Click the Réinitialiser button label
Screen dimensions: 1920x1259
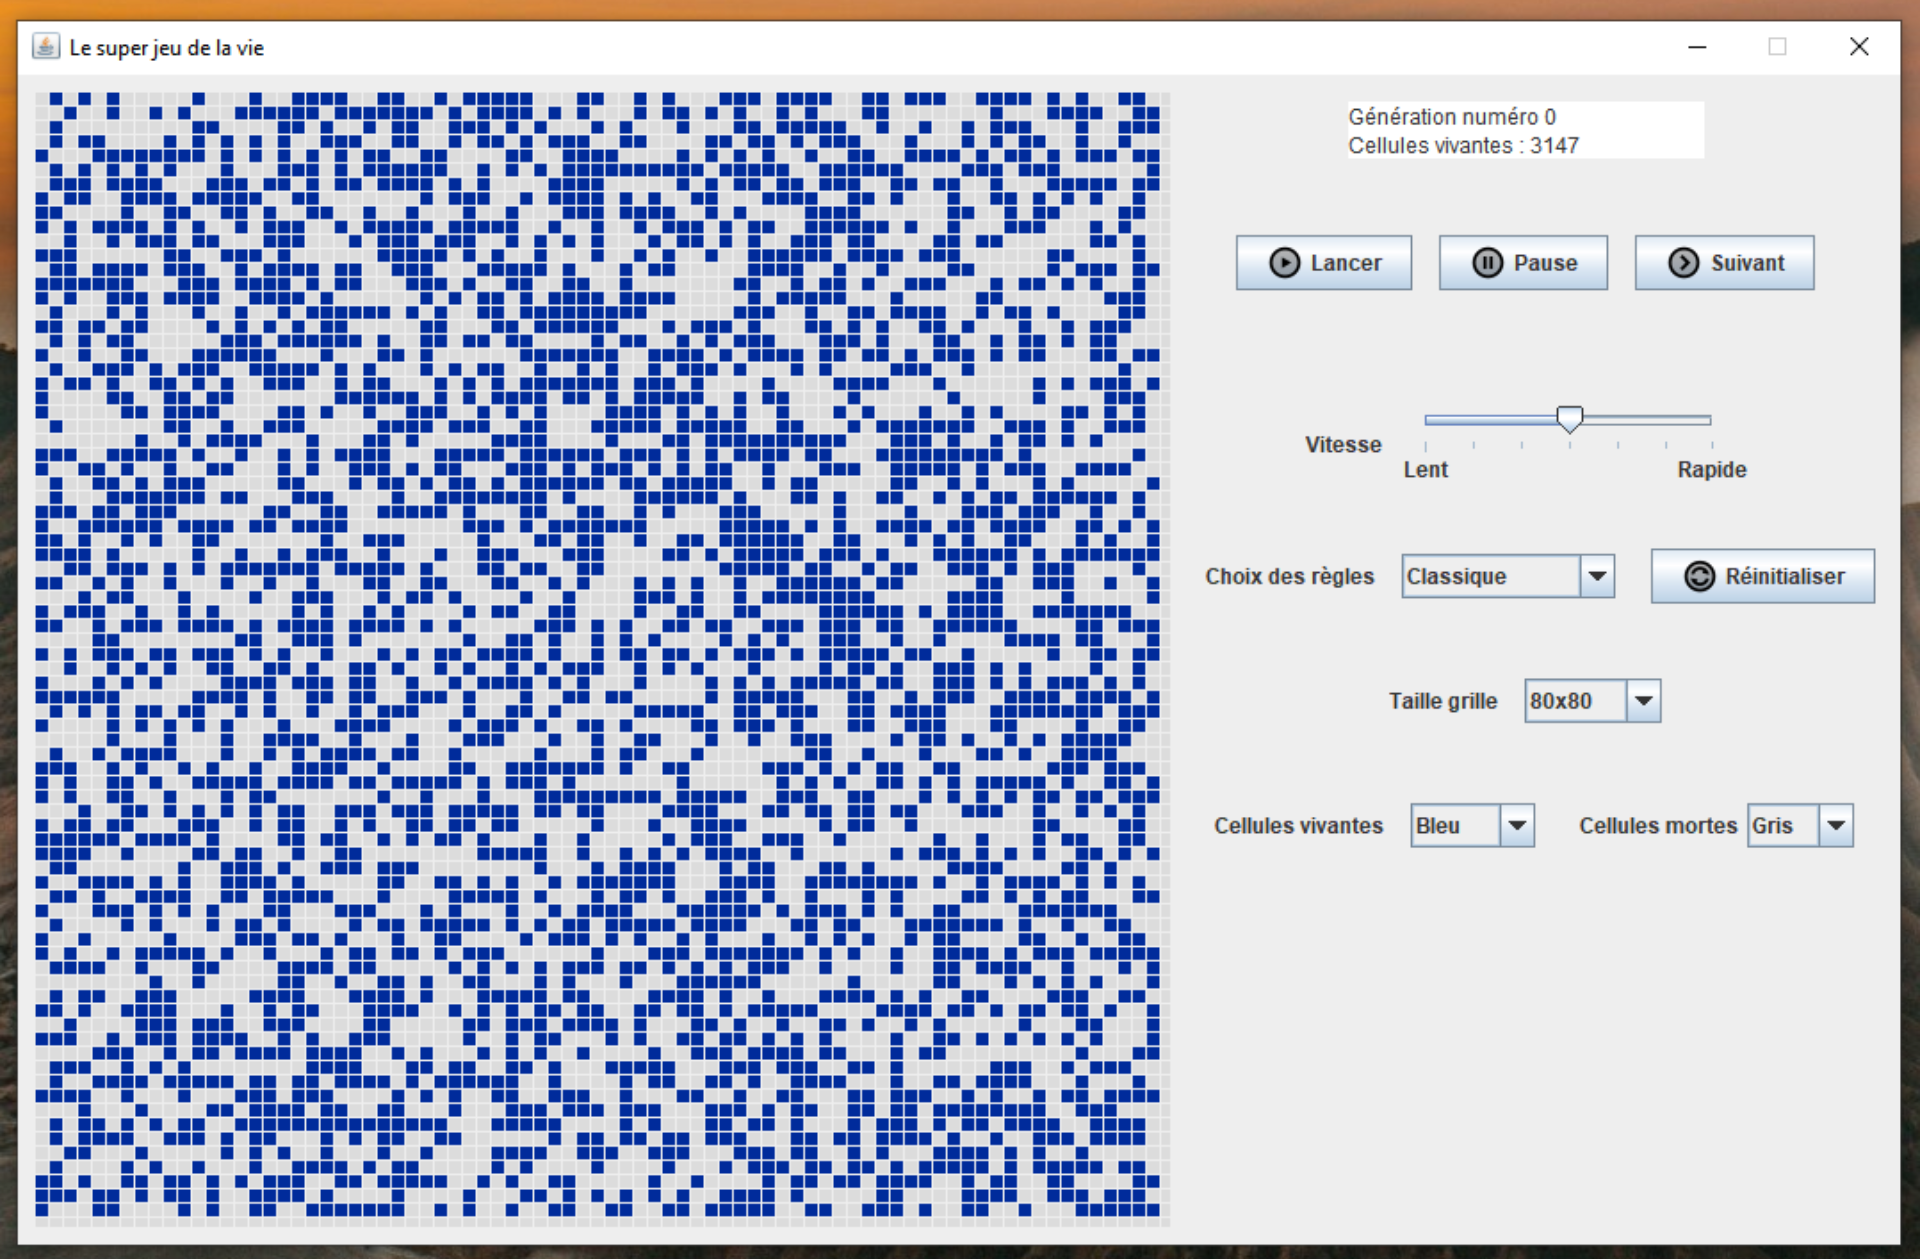point(1784,577)
